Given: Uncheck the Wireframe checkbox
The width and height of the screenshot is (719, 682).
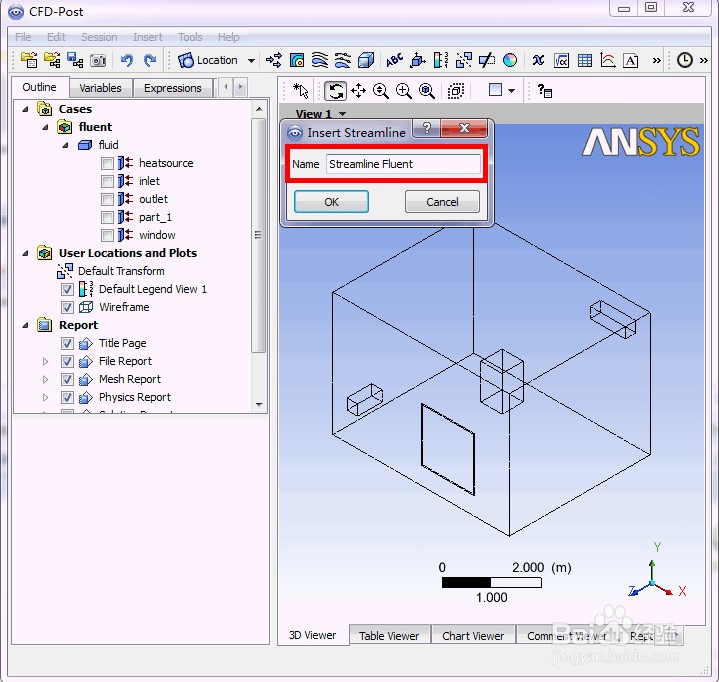Looking at the screenshot, I should (67, 307).
